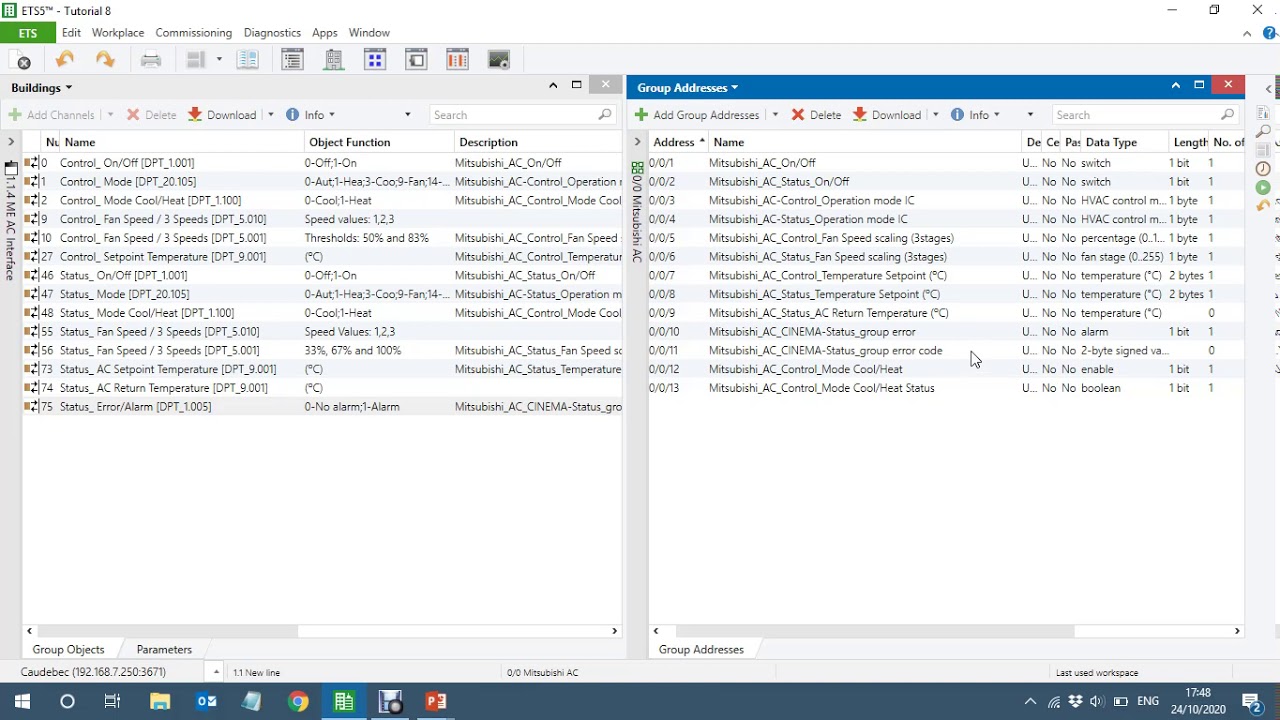Click the magnifier in Group Addresses search box
This screenshot has height=720, width=1280.
click(x=1227, y=115)
